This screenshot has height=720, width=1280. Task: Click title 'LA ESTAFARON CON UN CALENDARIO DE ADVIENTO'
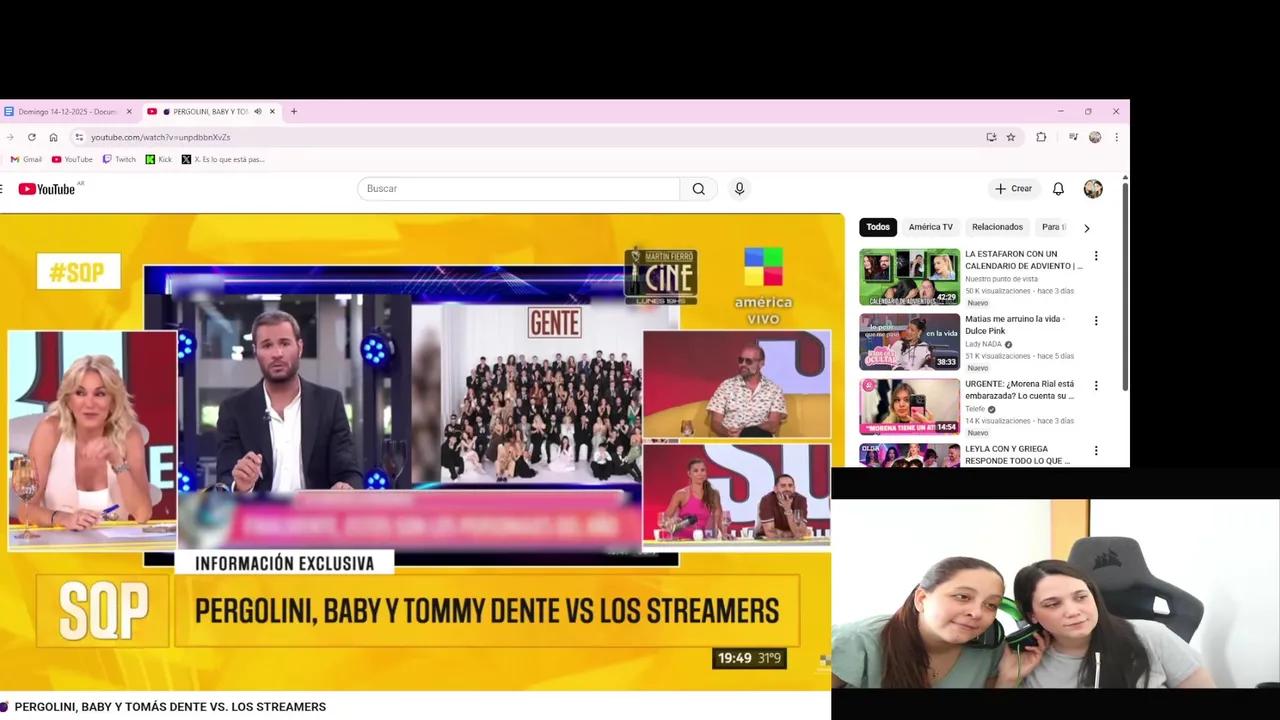pos(1023,260)
